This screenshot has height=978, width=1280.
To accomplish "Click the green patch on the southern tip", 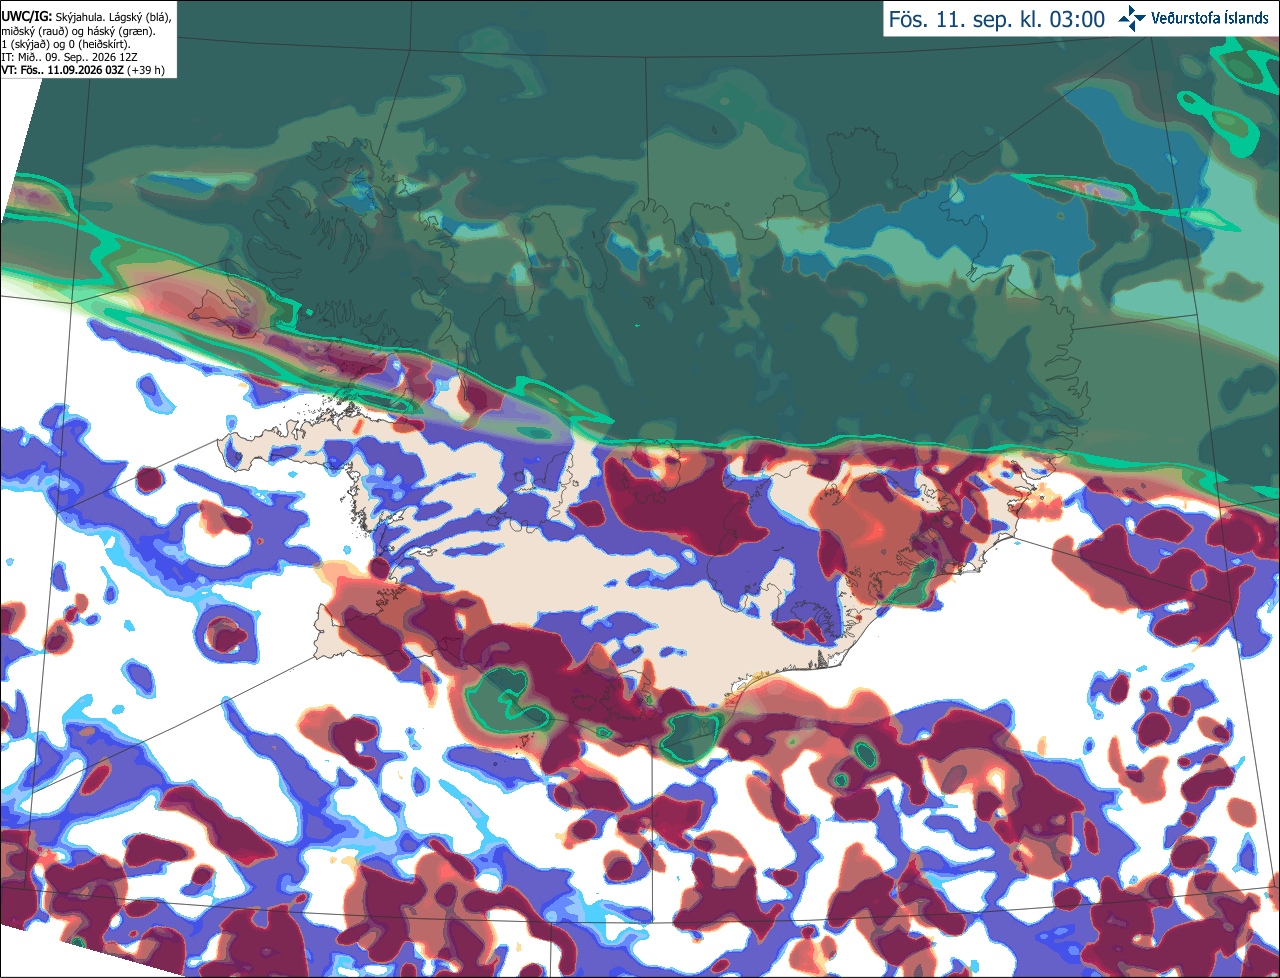I will click(691, 735).
